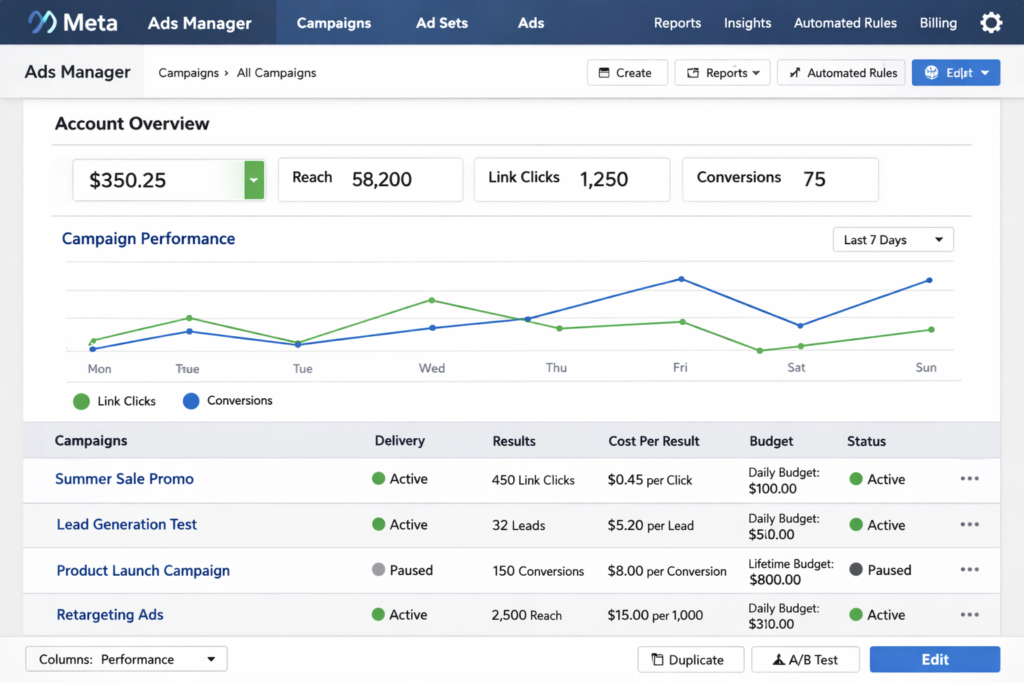Screen dimensions: 1024x683
Task: Click the blue Edit button at bottom
Action: (x=934, y=659)
